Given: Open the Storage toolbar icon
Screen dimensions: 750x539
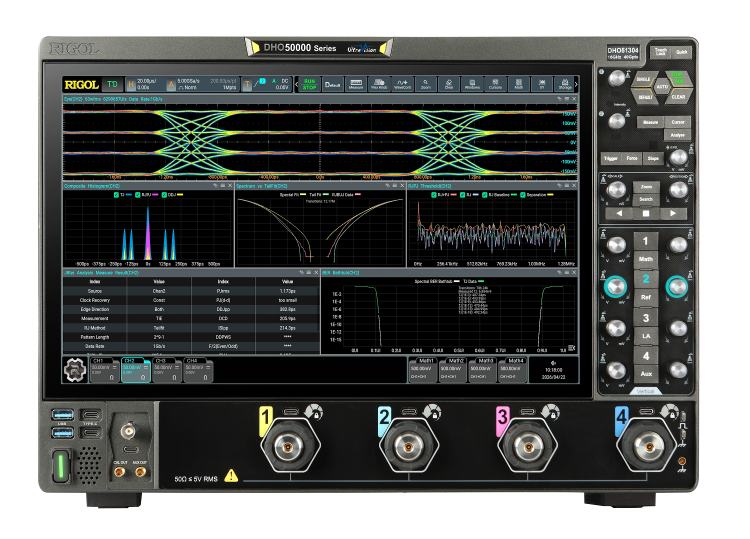Looking at the screenshot, I should (565, 84).
